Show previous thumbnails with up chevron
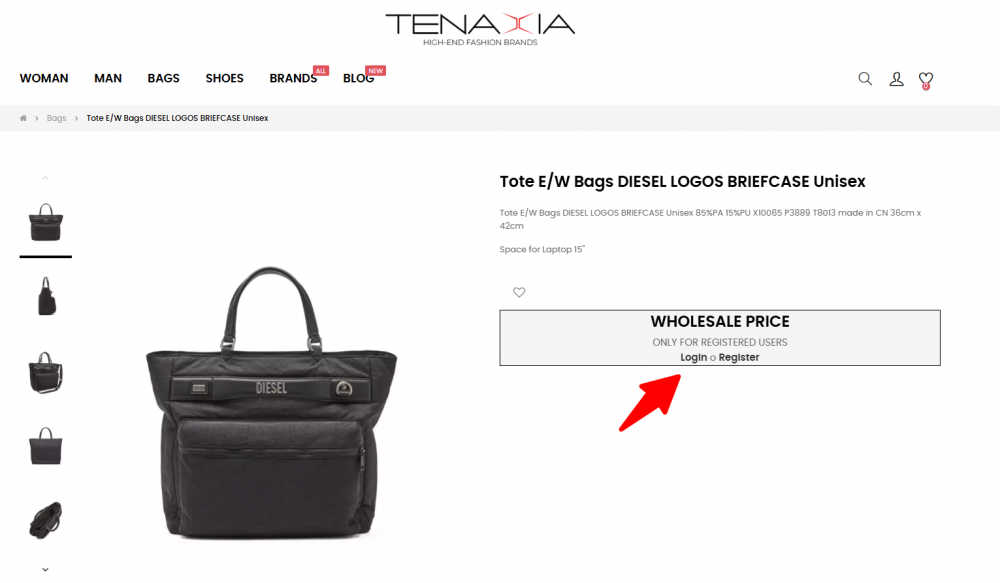 (45, 178)
